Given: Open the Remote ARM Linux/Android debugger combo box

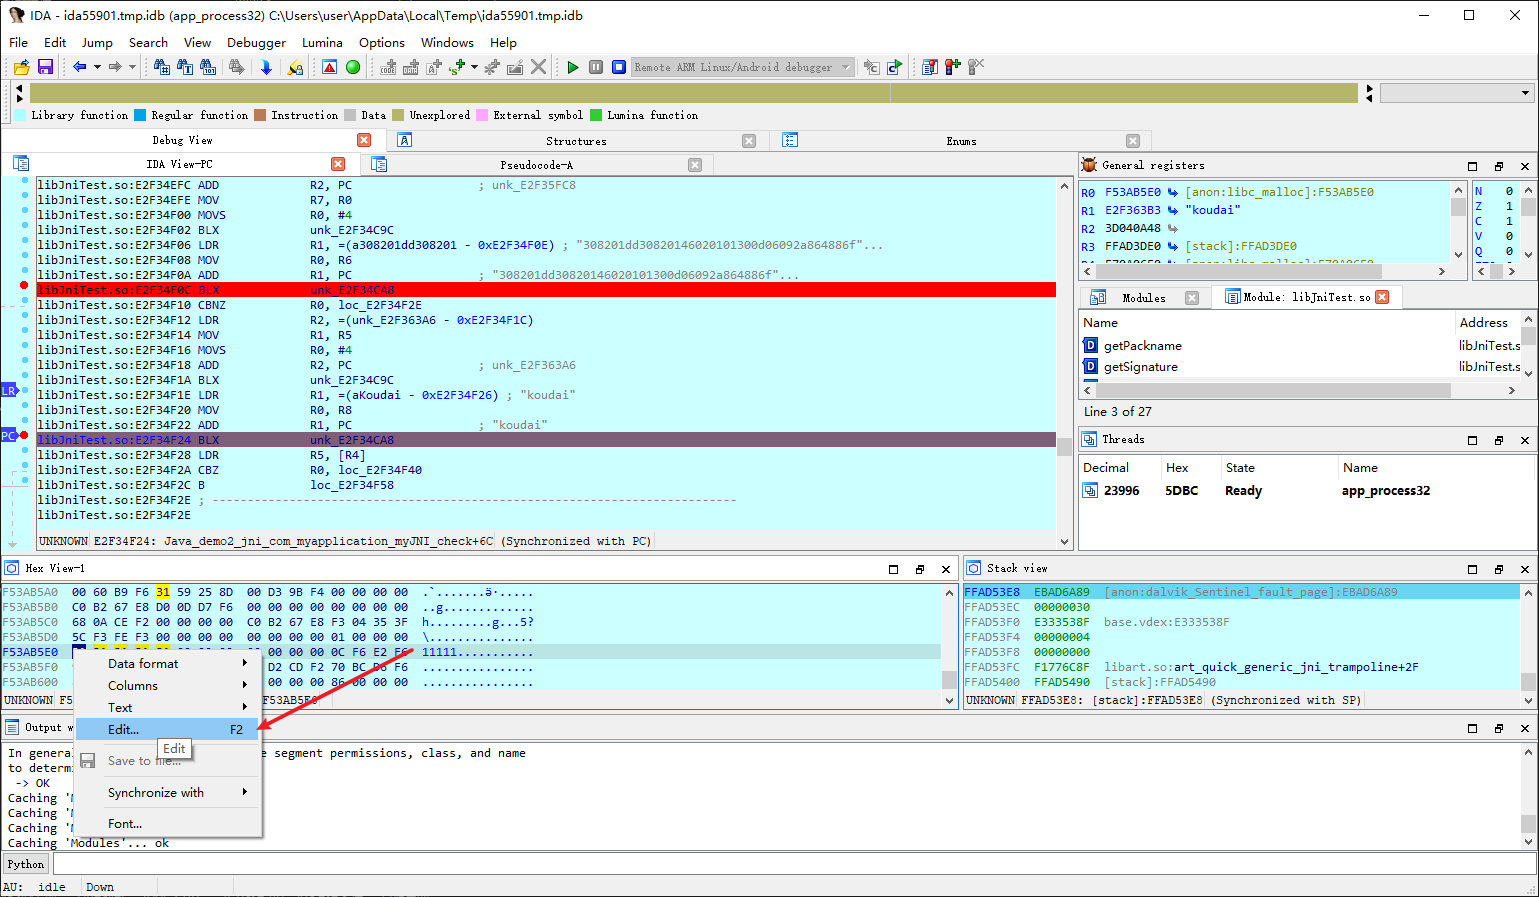Looking at the screenshot, I should [x=743, y=67].
